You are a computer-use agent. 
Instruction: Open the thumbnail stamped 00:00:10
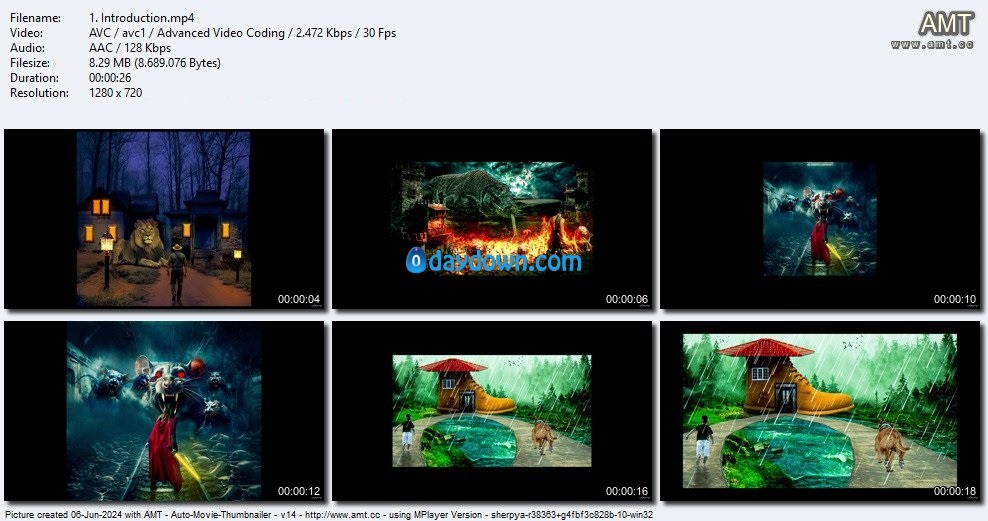(x=820, y=219)
